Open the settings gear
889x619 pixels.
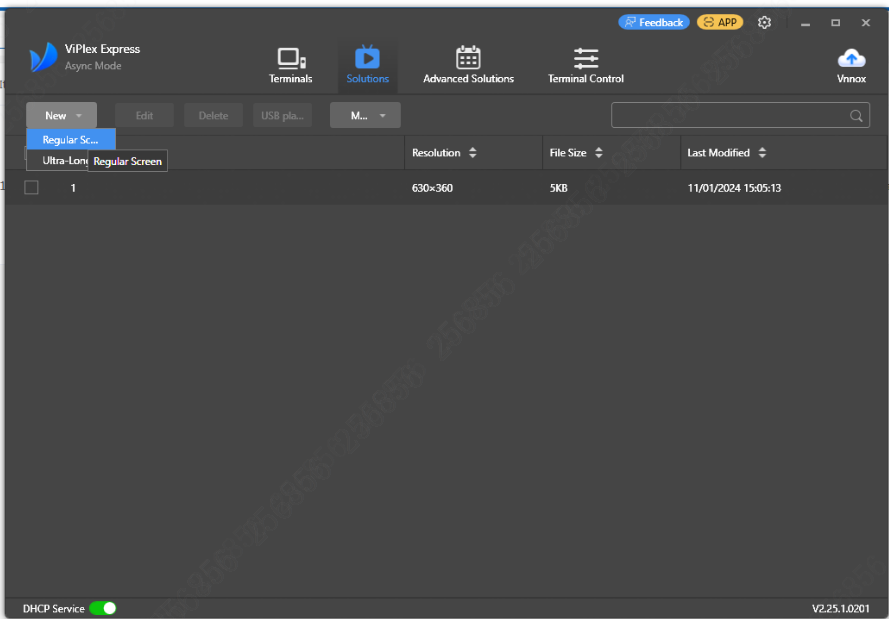(764, 21)
